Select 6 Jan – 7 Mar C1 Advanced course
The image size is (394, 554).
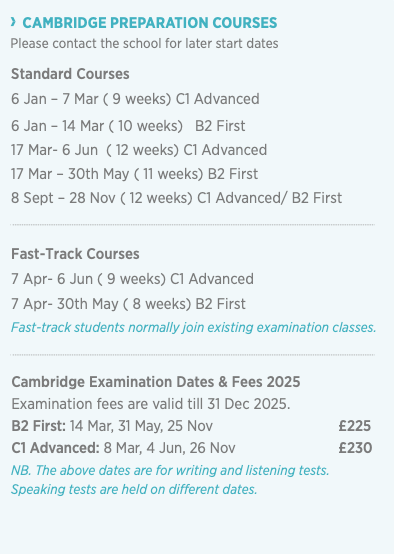(135, 99)
